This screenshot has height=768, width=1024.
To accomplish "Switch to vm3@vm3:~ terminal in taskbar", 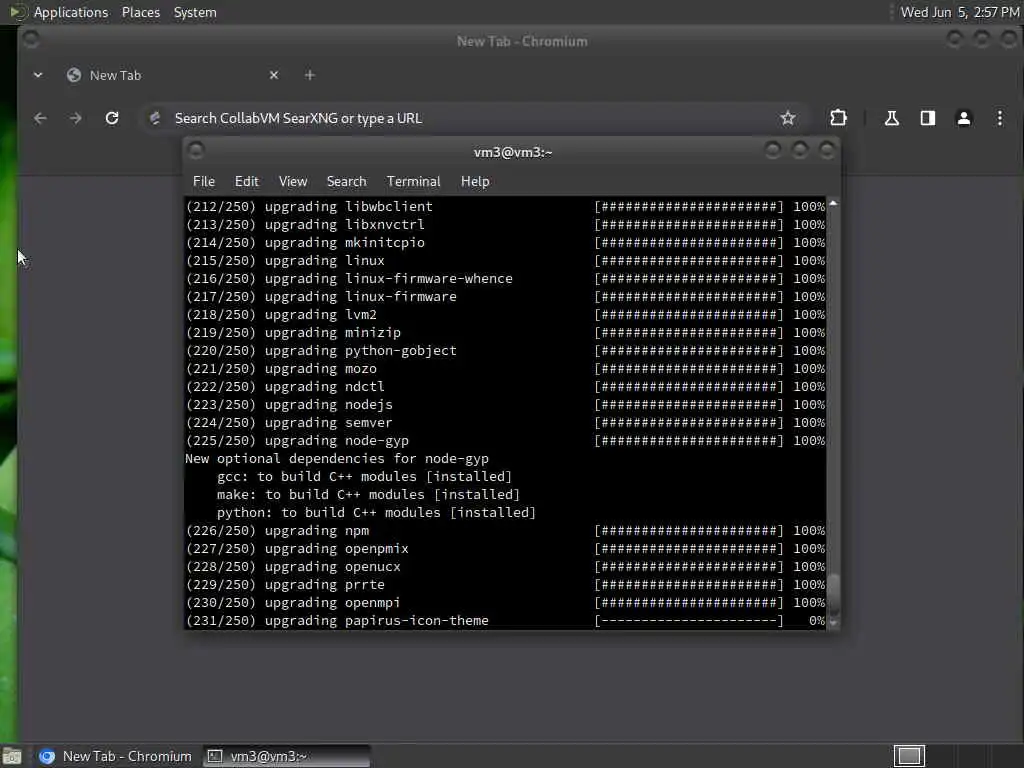I will tap(286, 756).
